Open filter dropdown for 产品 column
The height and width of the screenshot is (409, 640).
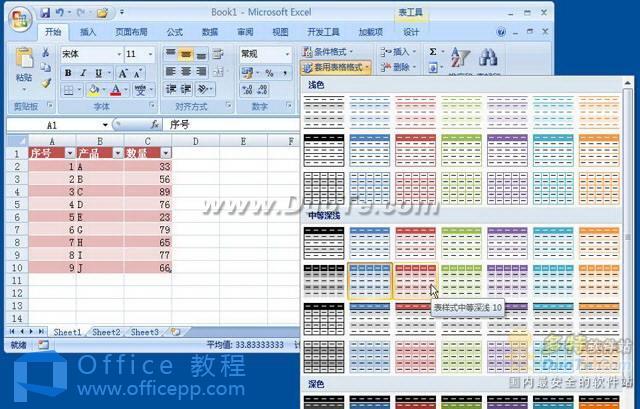[118, 153]
